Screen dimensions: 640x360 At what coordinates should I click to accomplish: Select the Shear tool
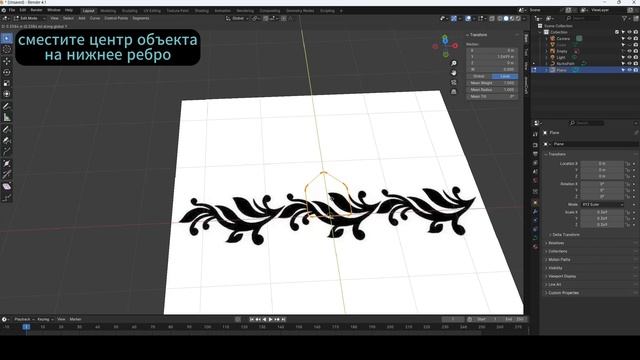coord(7,187)
